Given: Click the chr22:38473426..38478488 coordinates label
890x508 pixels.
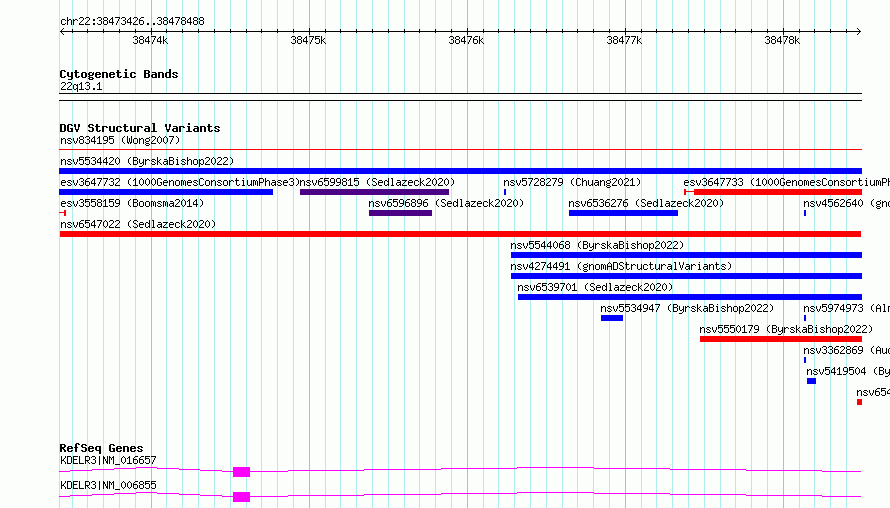Looking at the screenshot, I should pos(132,22).
